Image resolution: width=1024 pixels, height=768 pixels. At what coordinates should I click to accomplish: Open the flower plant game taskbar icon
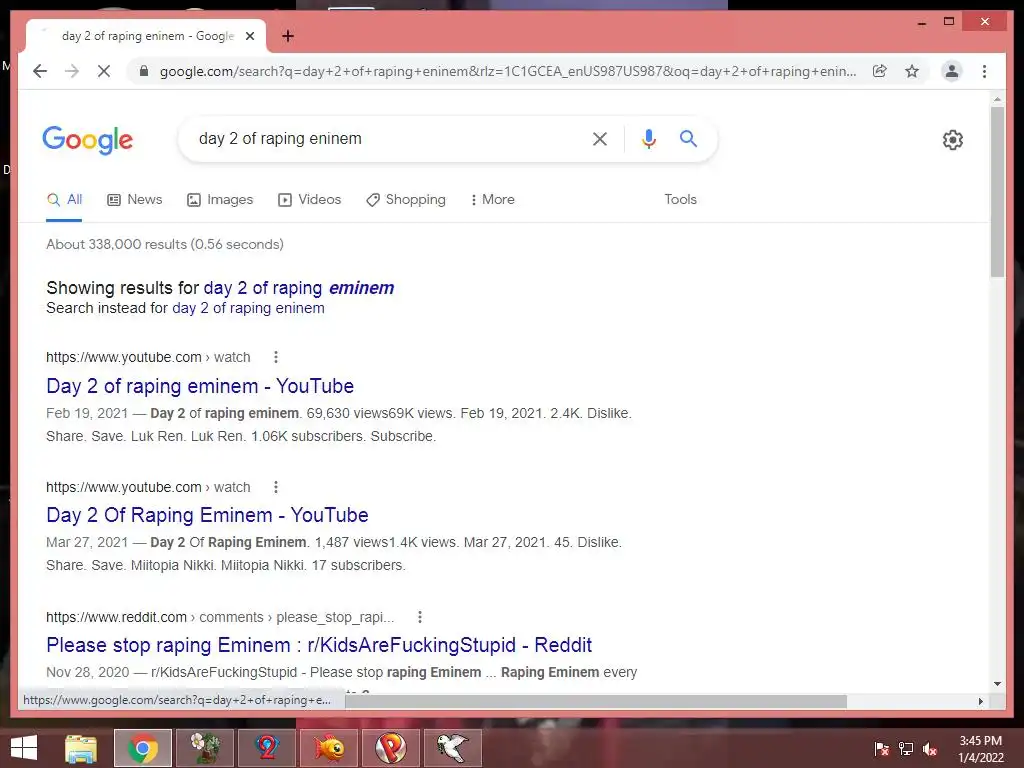point(205,748)
